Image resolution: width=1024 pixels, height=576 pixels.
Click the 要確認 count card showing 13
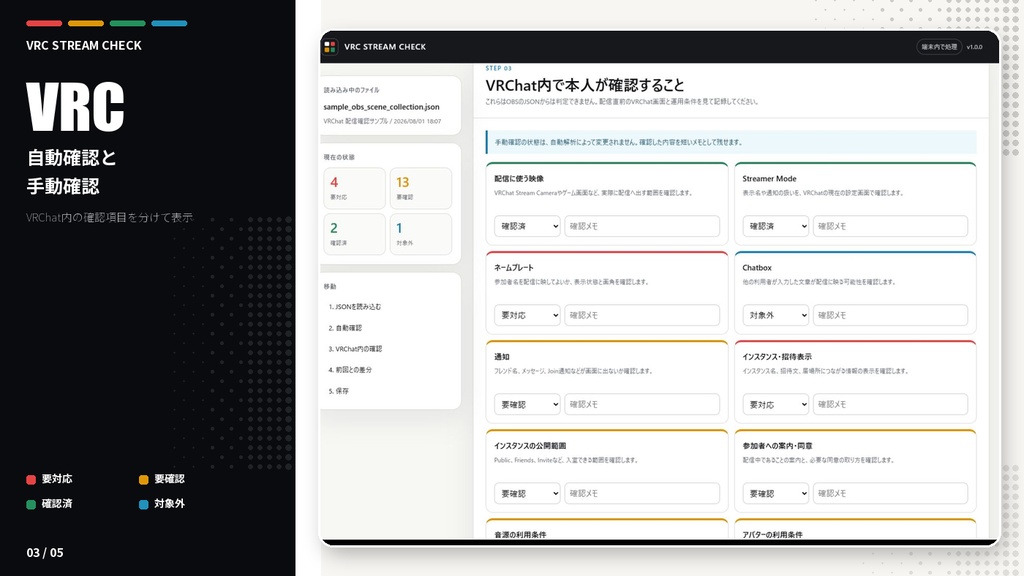421,188
